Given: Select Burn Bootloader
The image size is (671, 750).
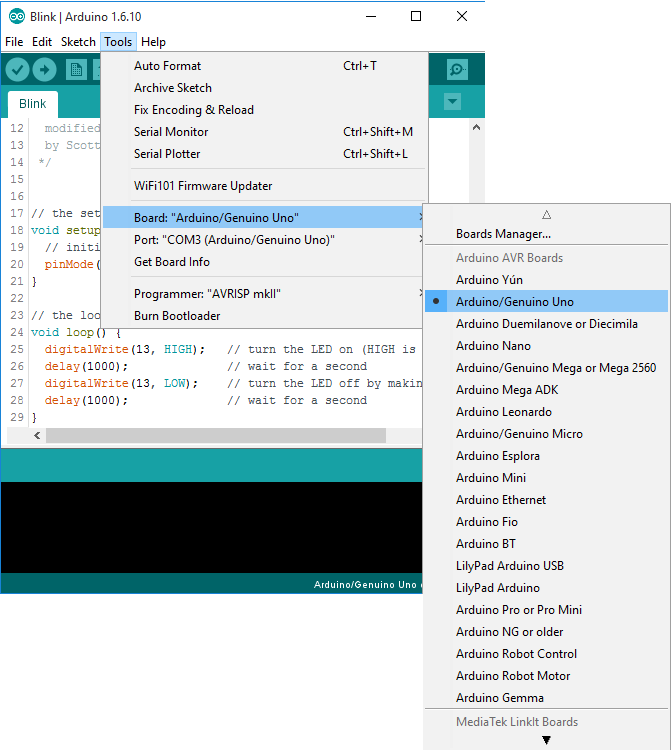Looking at the screenshot, I should point(263,316).
